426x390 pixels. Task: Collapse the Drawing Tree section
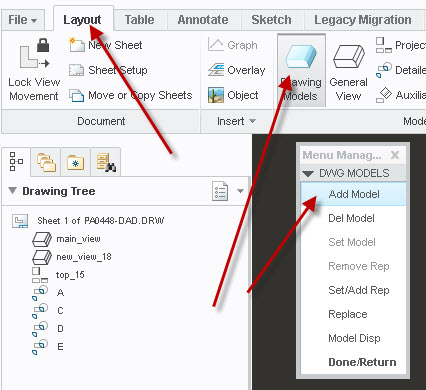click(x=12, y=191)
